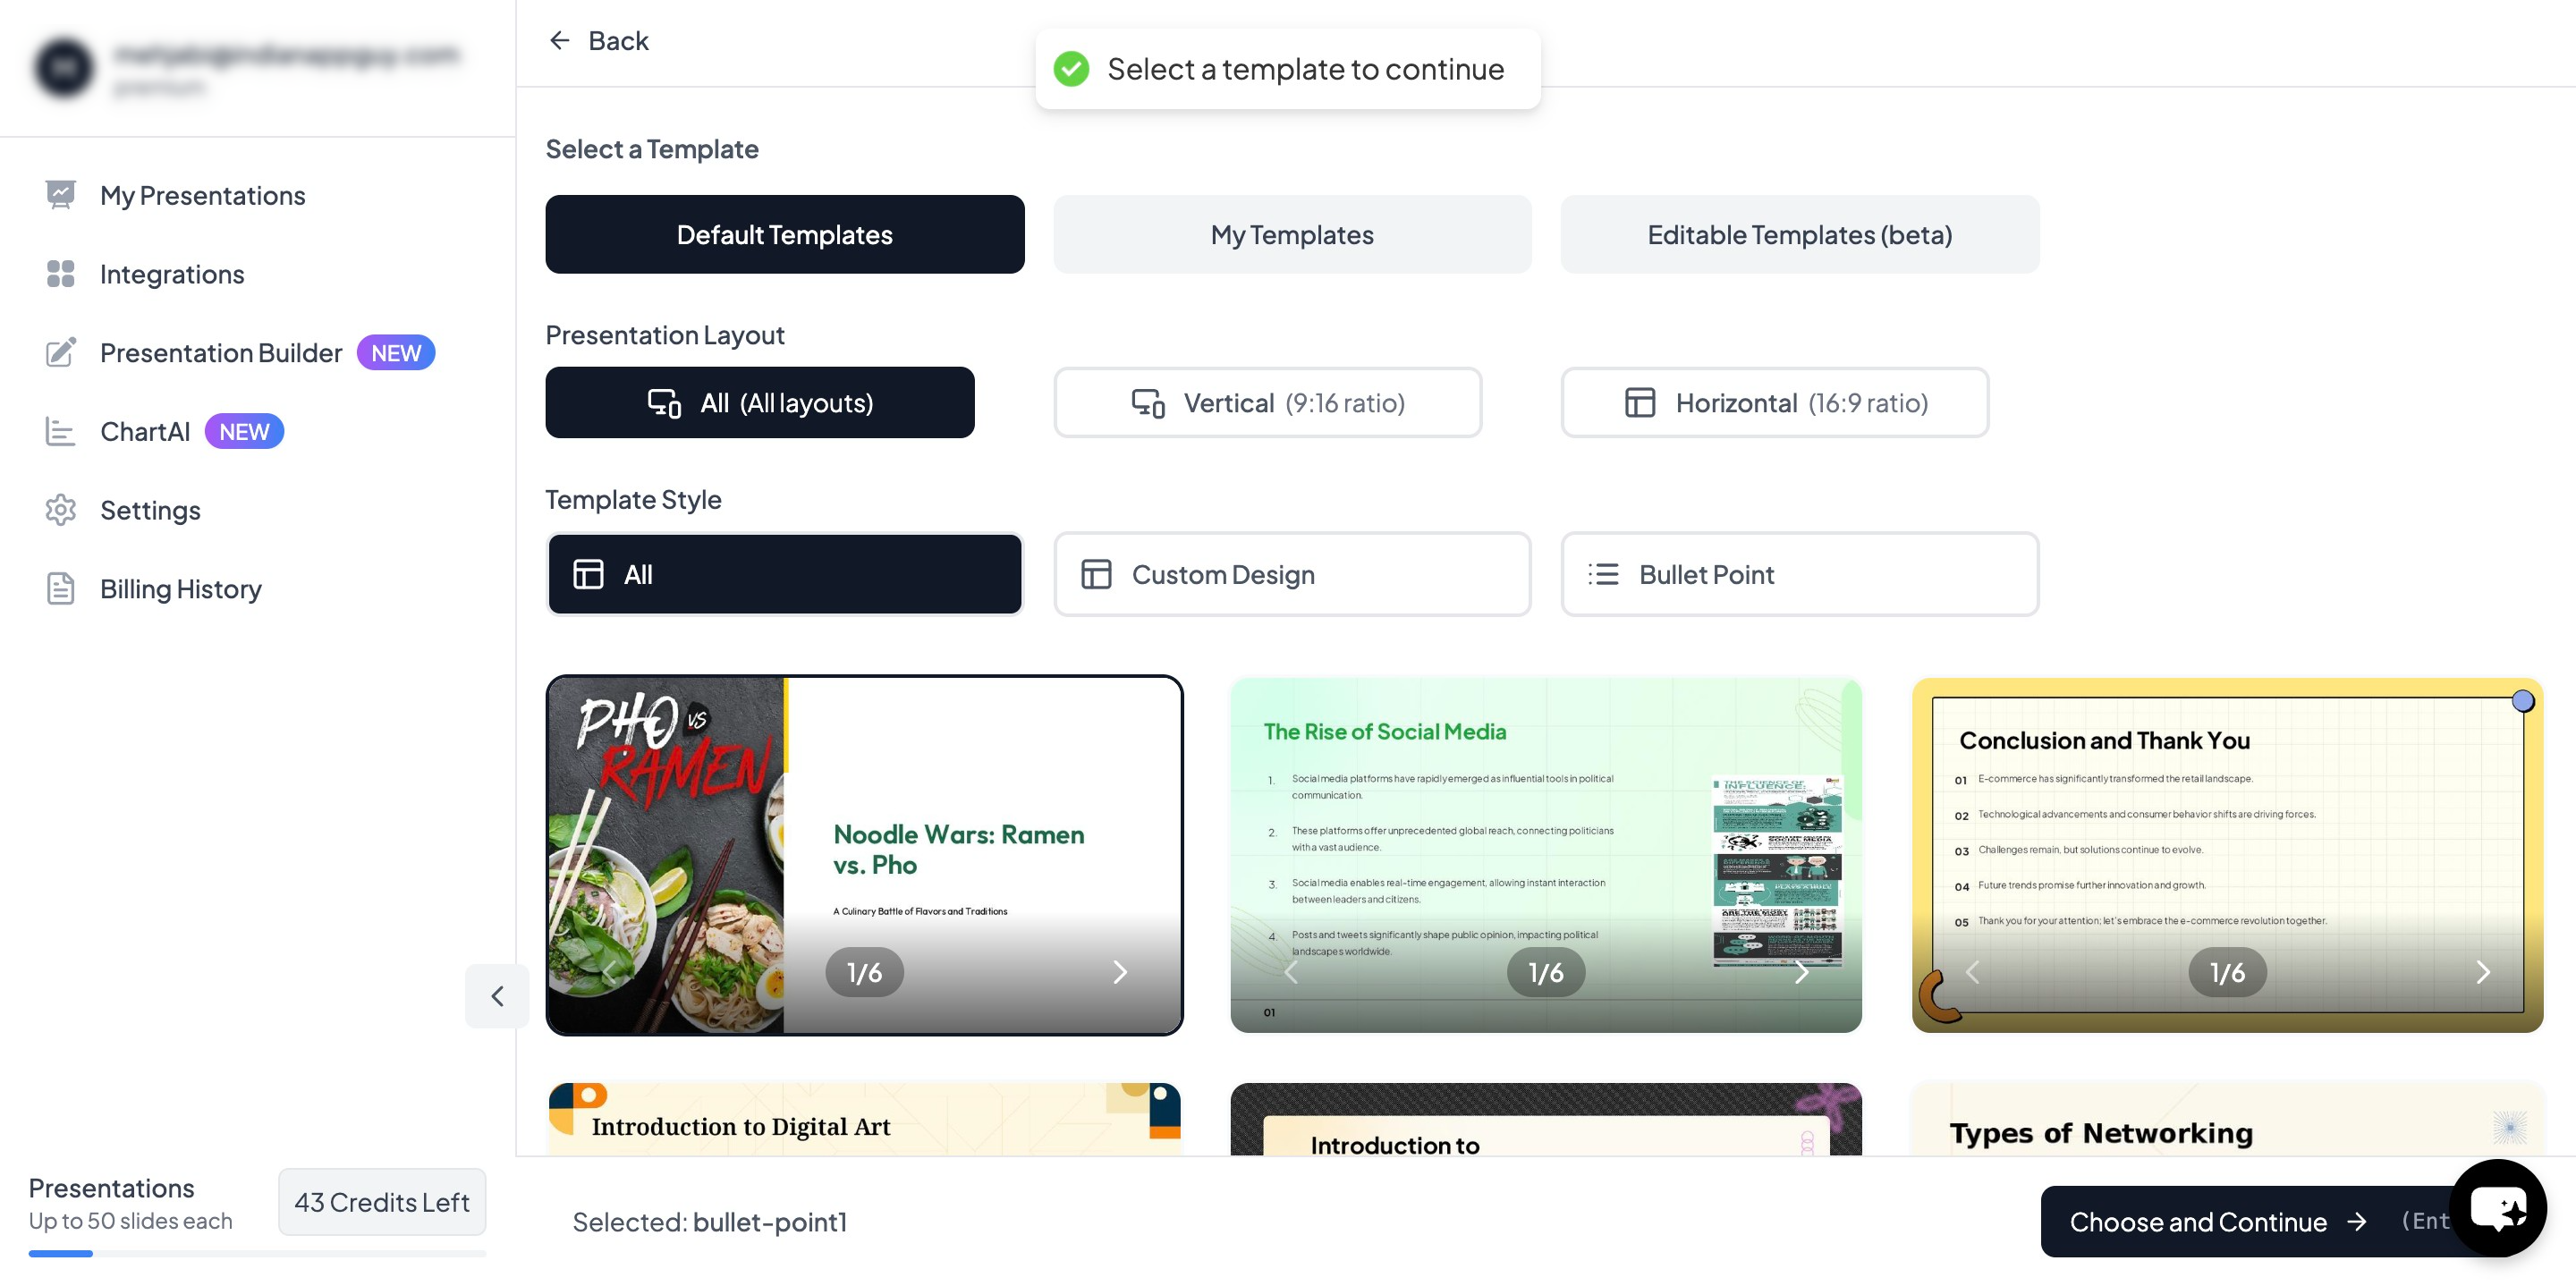Click the ChartAI chart icon
2576x1286 pixels.
[60, 431]
